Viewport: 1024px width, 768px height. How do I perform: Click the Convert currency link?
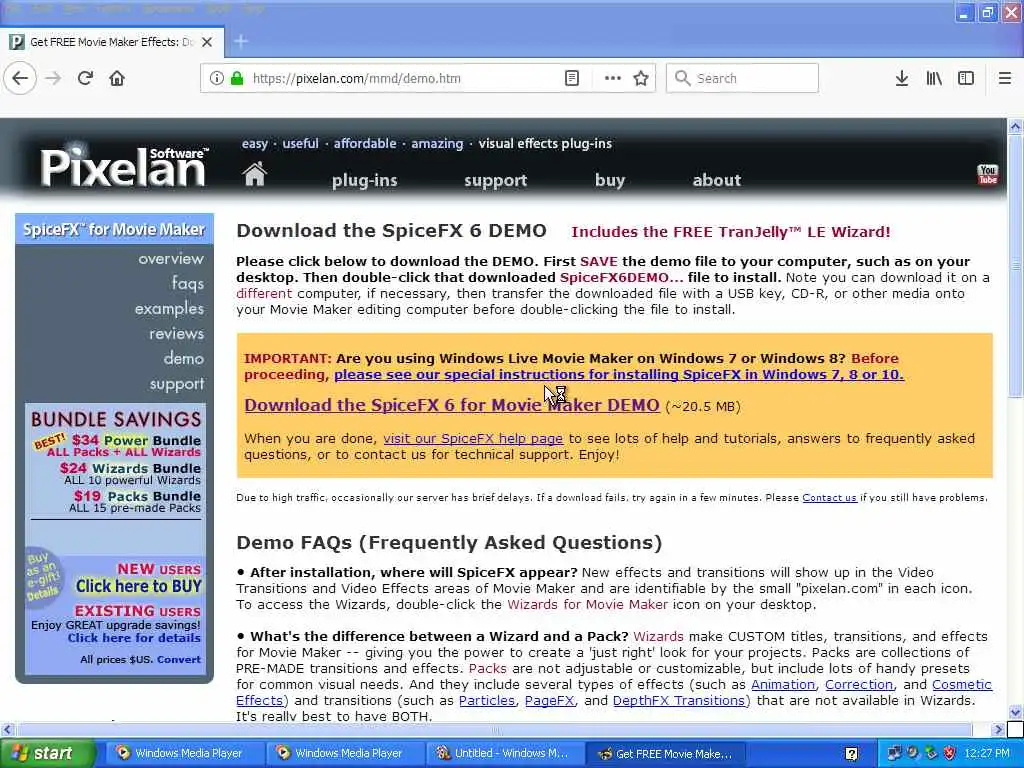(179, 660)
